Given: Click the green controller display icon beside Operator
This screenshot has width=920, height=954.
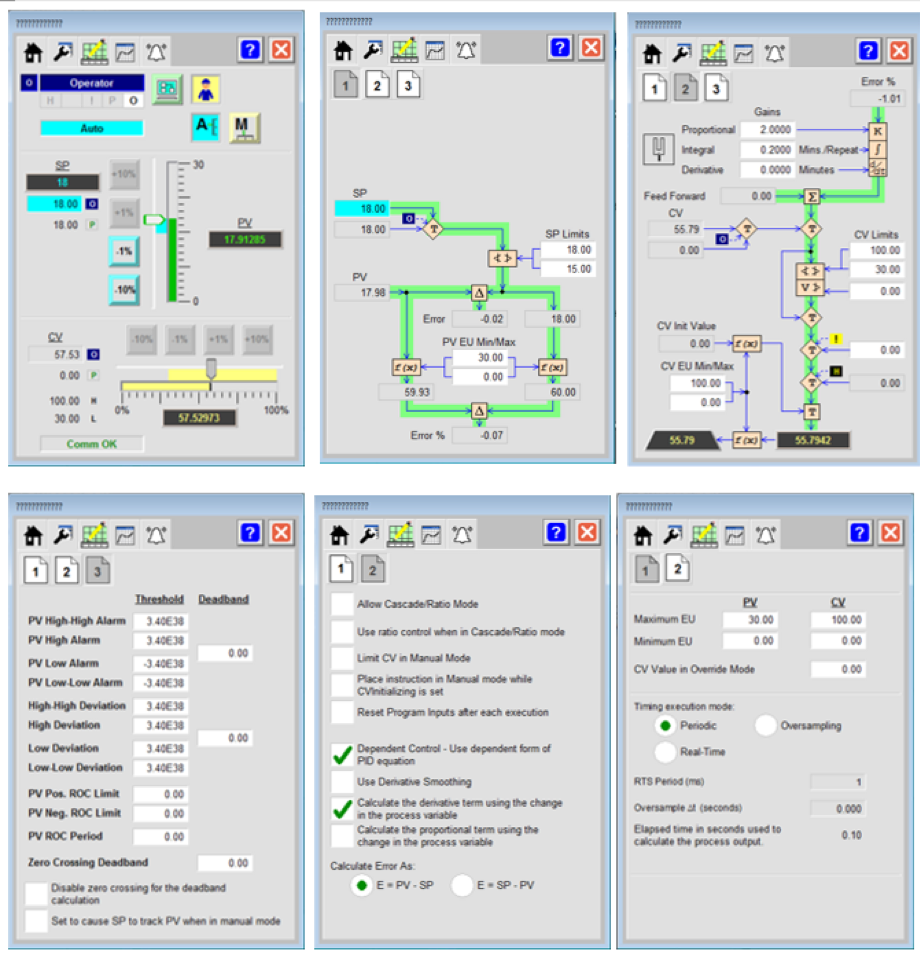Looking at the screenshot, I should [167, 89].
